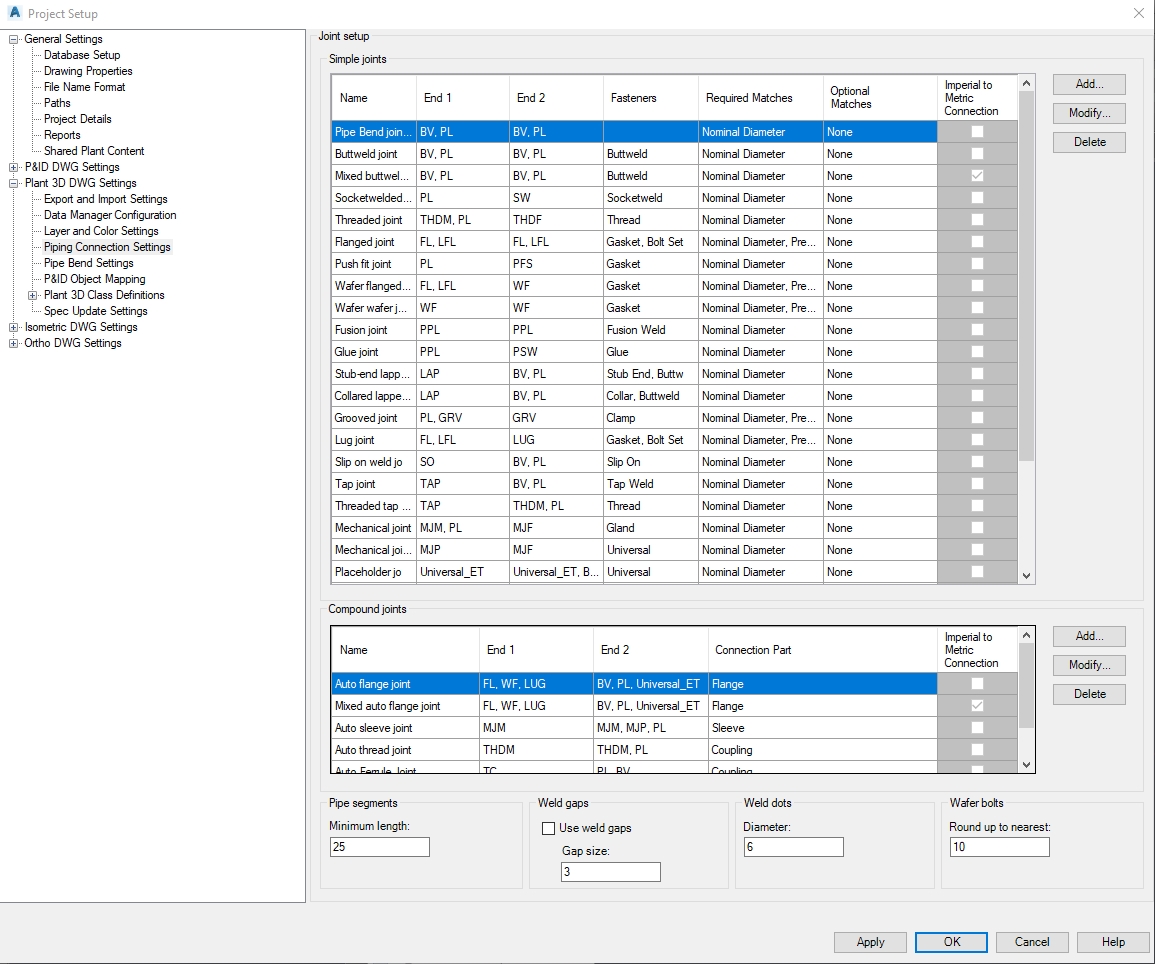Collapse the General Settings branch
Viewport: 1155px width, 964px height.
[12, 39]
